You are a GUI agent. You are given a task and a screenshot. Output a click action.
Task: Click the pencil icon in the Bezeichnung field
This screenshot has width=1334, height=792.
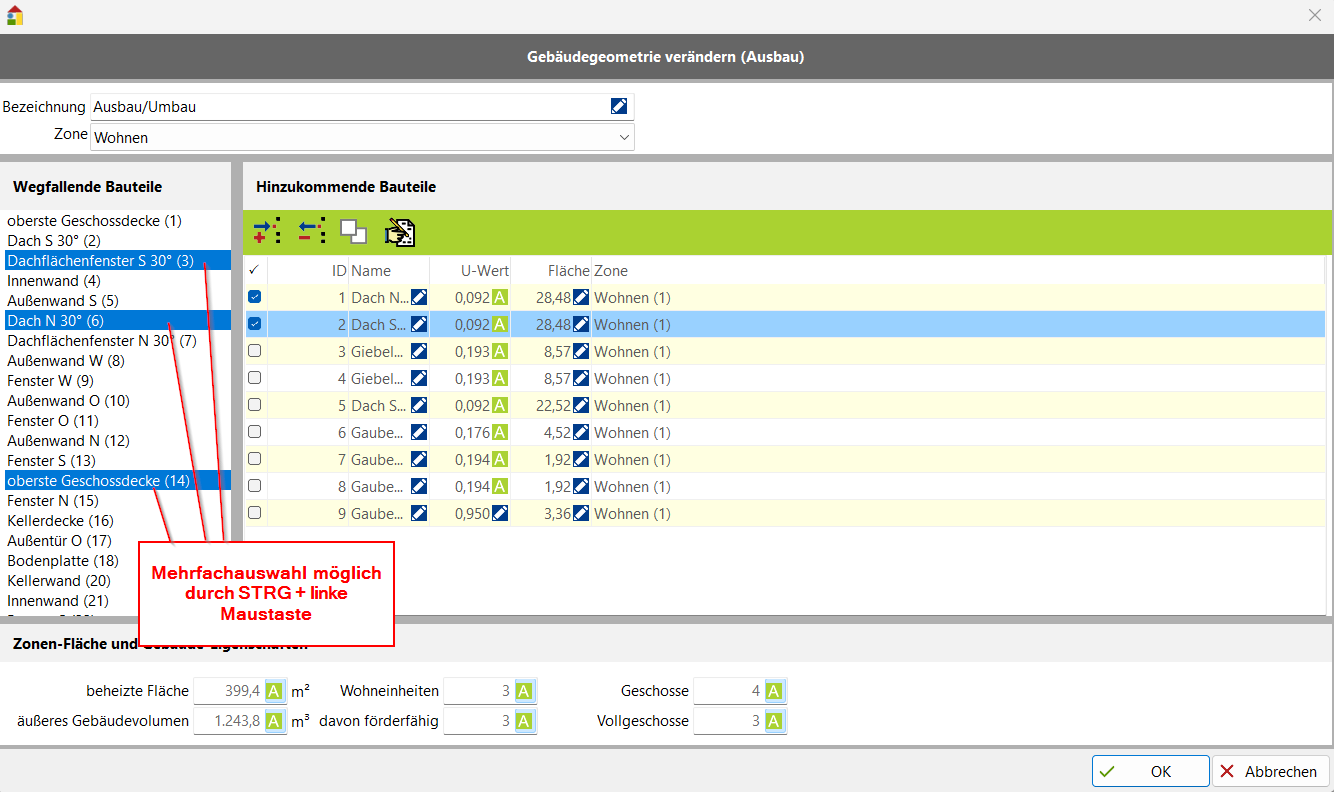point(619,107)
